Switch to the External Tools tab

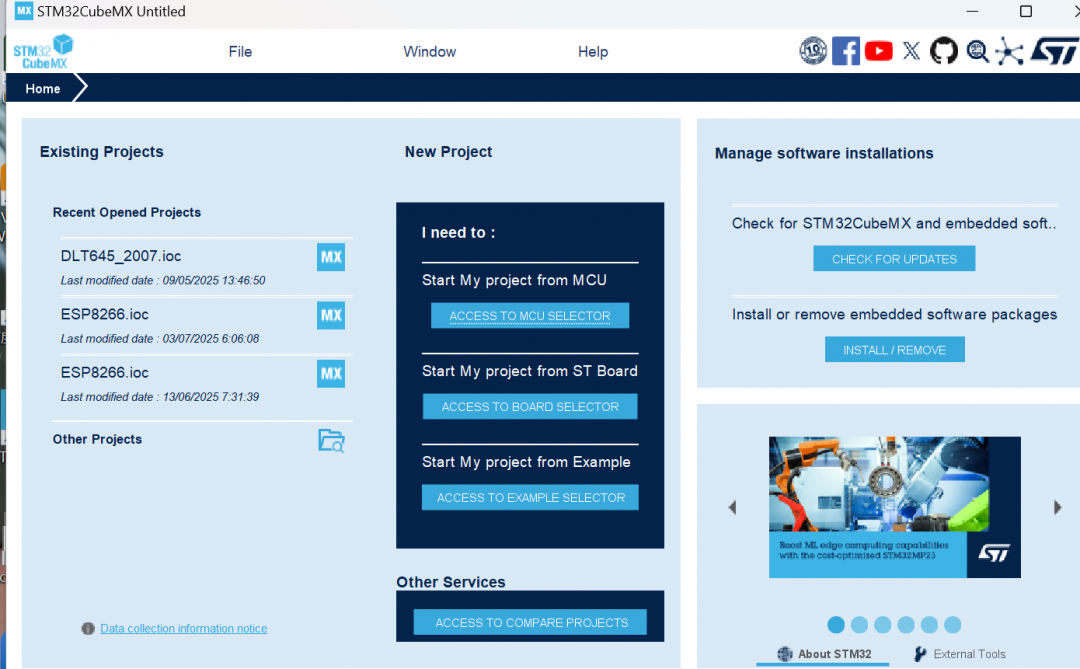point(959,654)
